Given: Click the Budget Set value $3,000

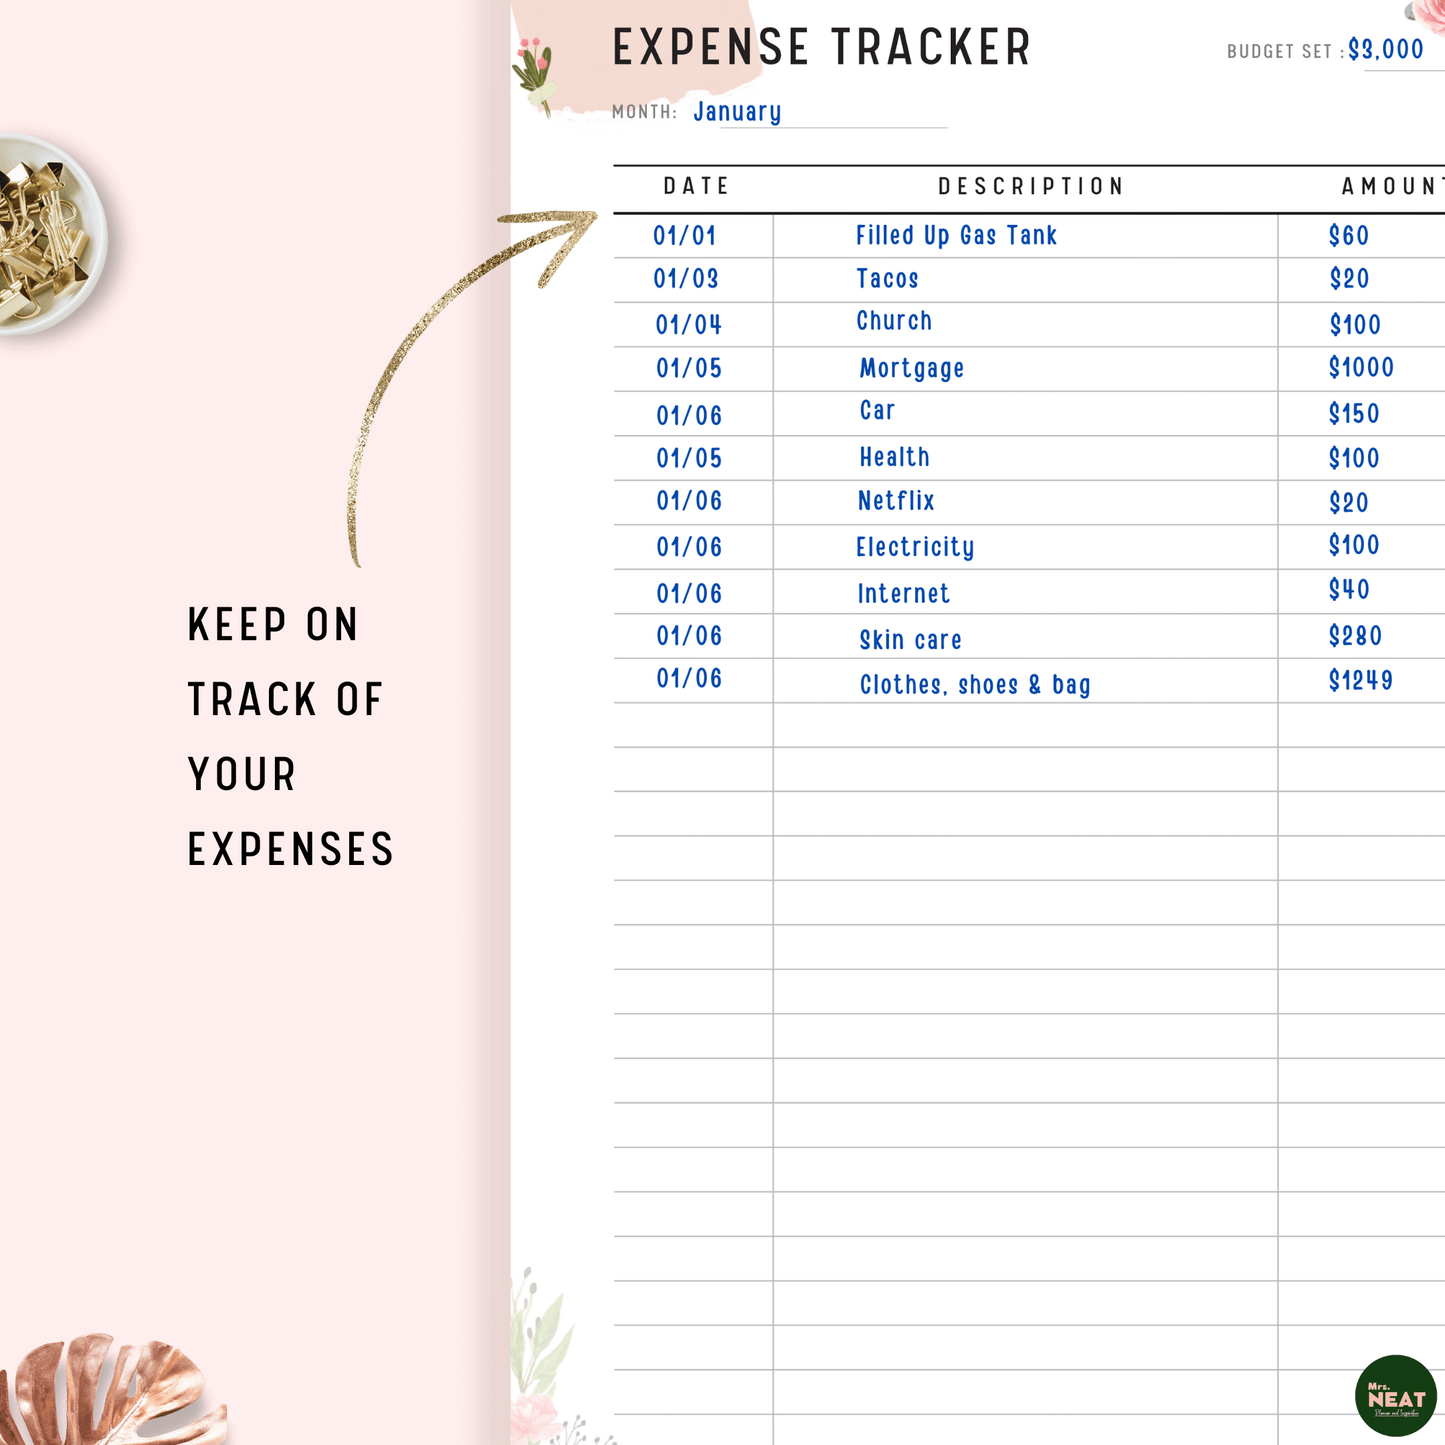Looking at the screenshot, I should (x=1385, y=50).
